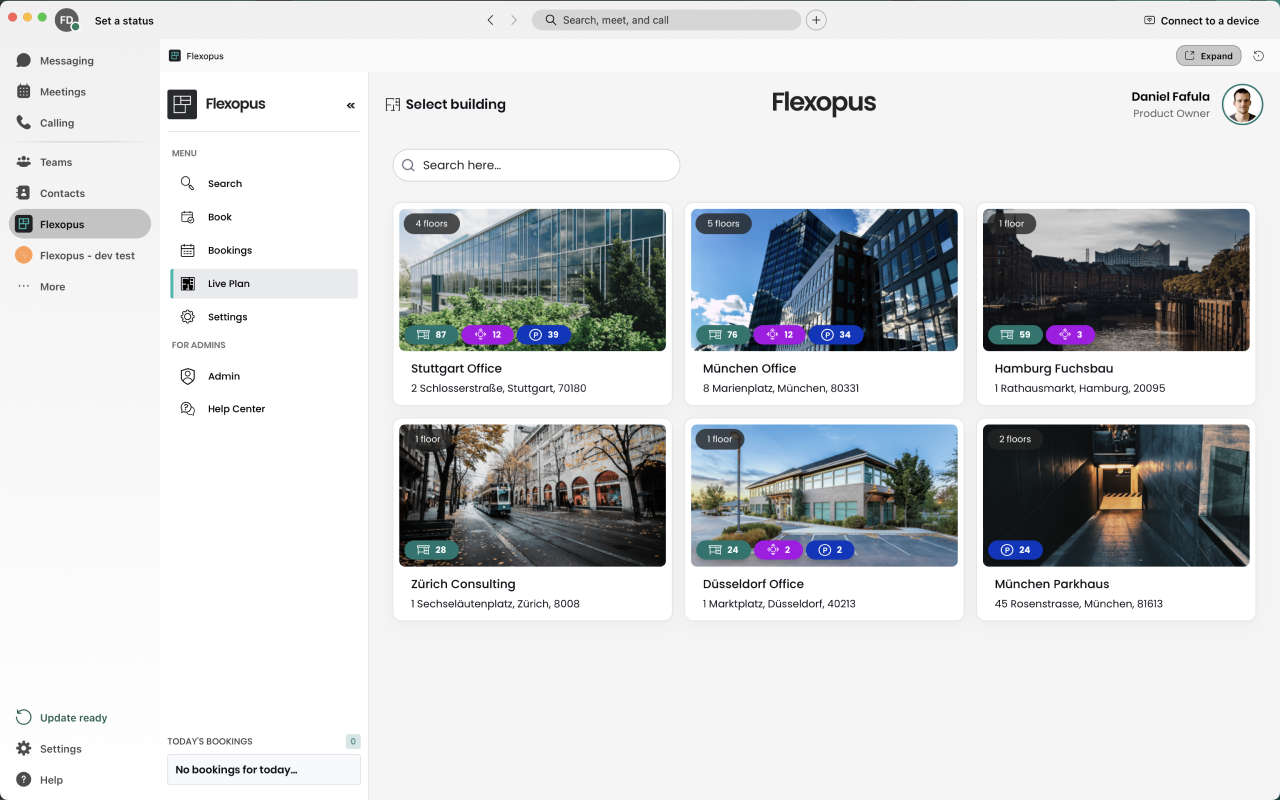1280x800 pixels.
Task: Click meeting room badge 12 on Stuttgart Office
Action: (x=487, y=335)
